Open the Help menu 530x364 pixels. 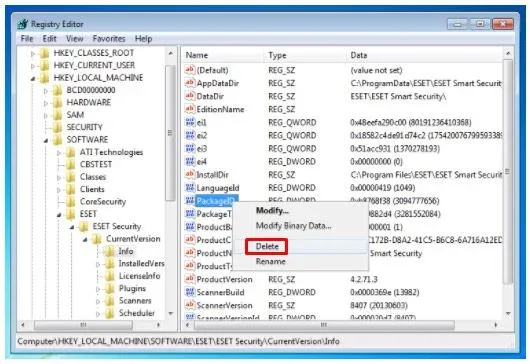point(143,39)
